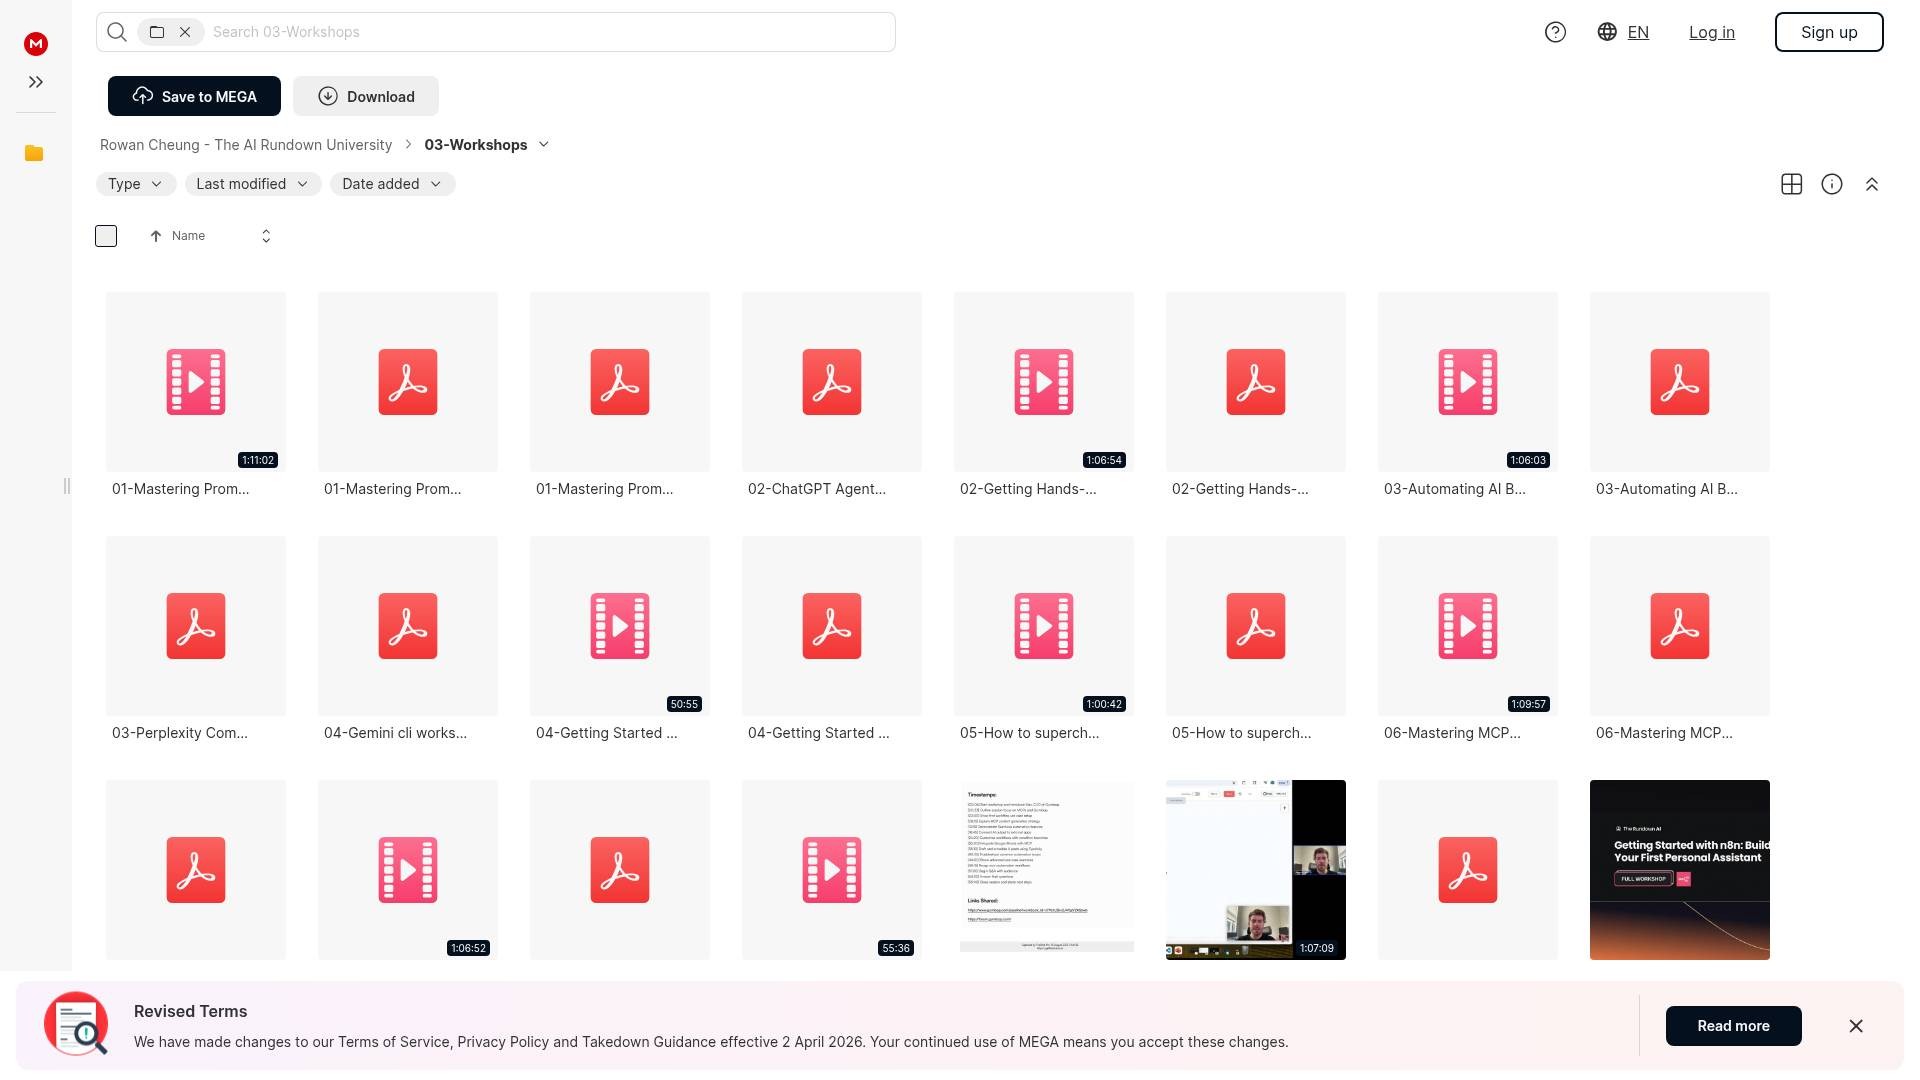The height and width of the screenshot is (1080, 1920).
Task: Click the Save to MEGA button
Action: point(194,96)
